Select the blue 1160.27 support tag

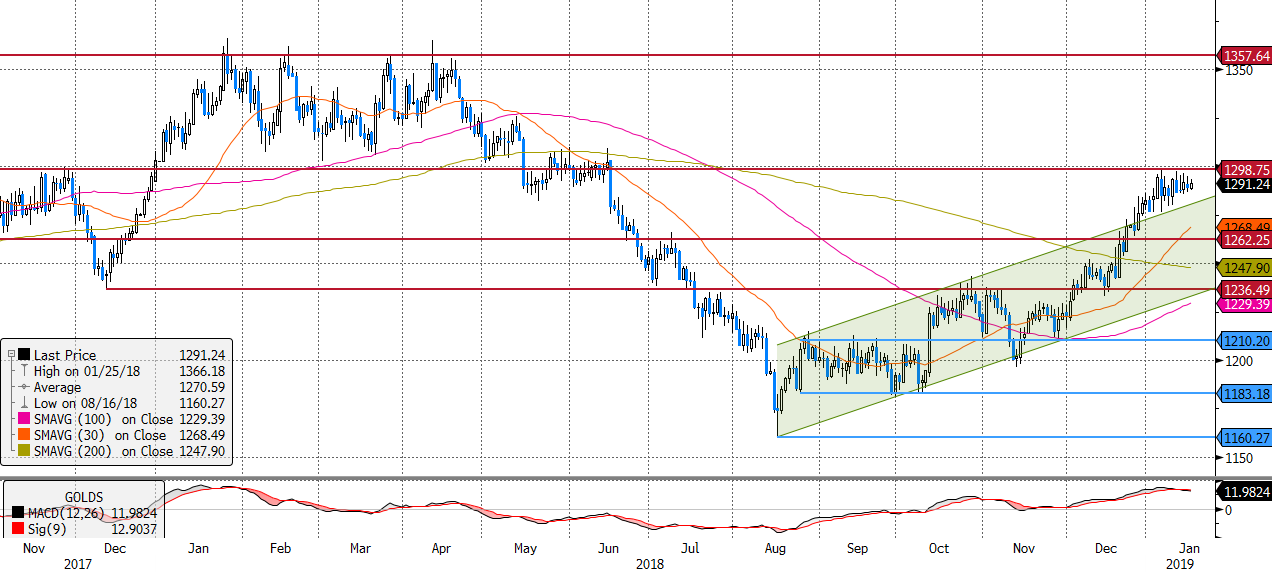1245,437
